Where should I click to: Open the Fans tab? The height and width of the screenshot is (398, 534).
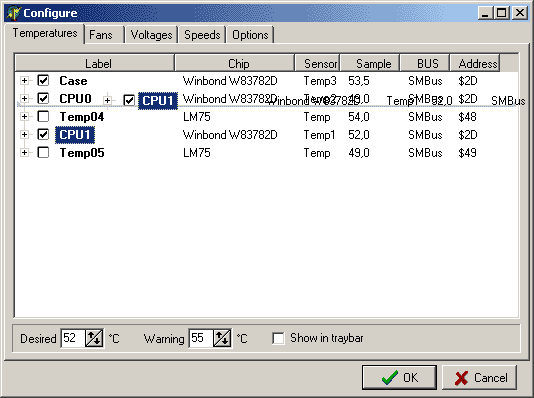(104, 35)
